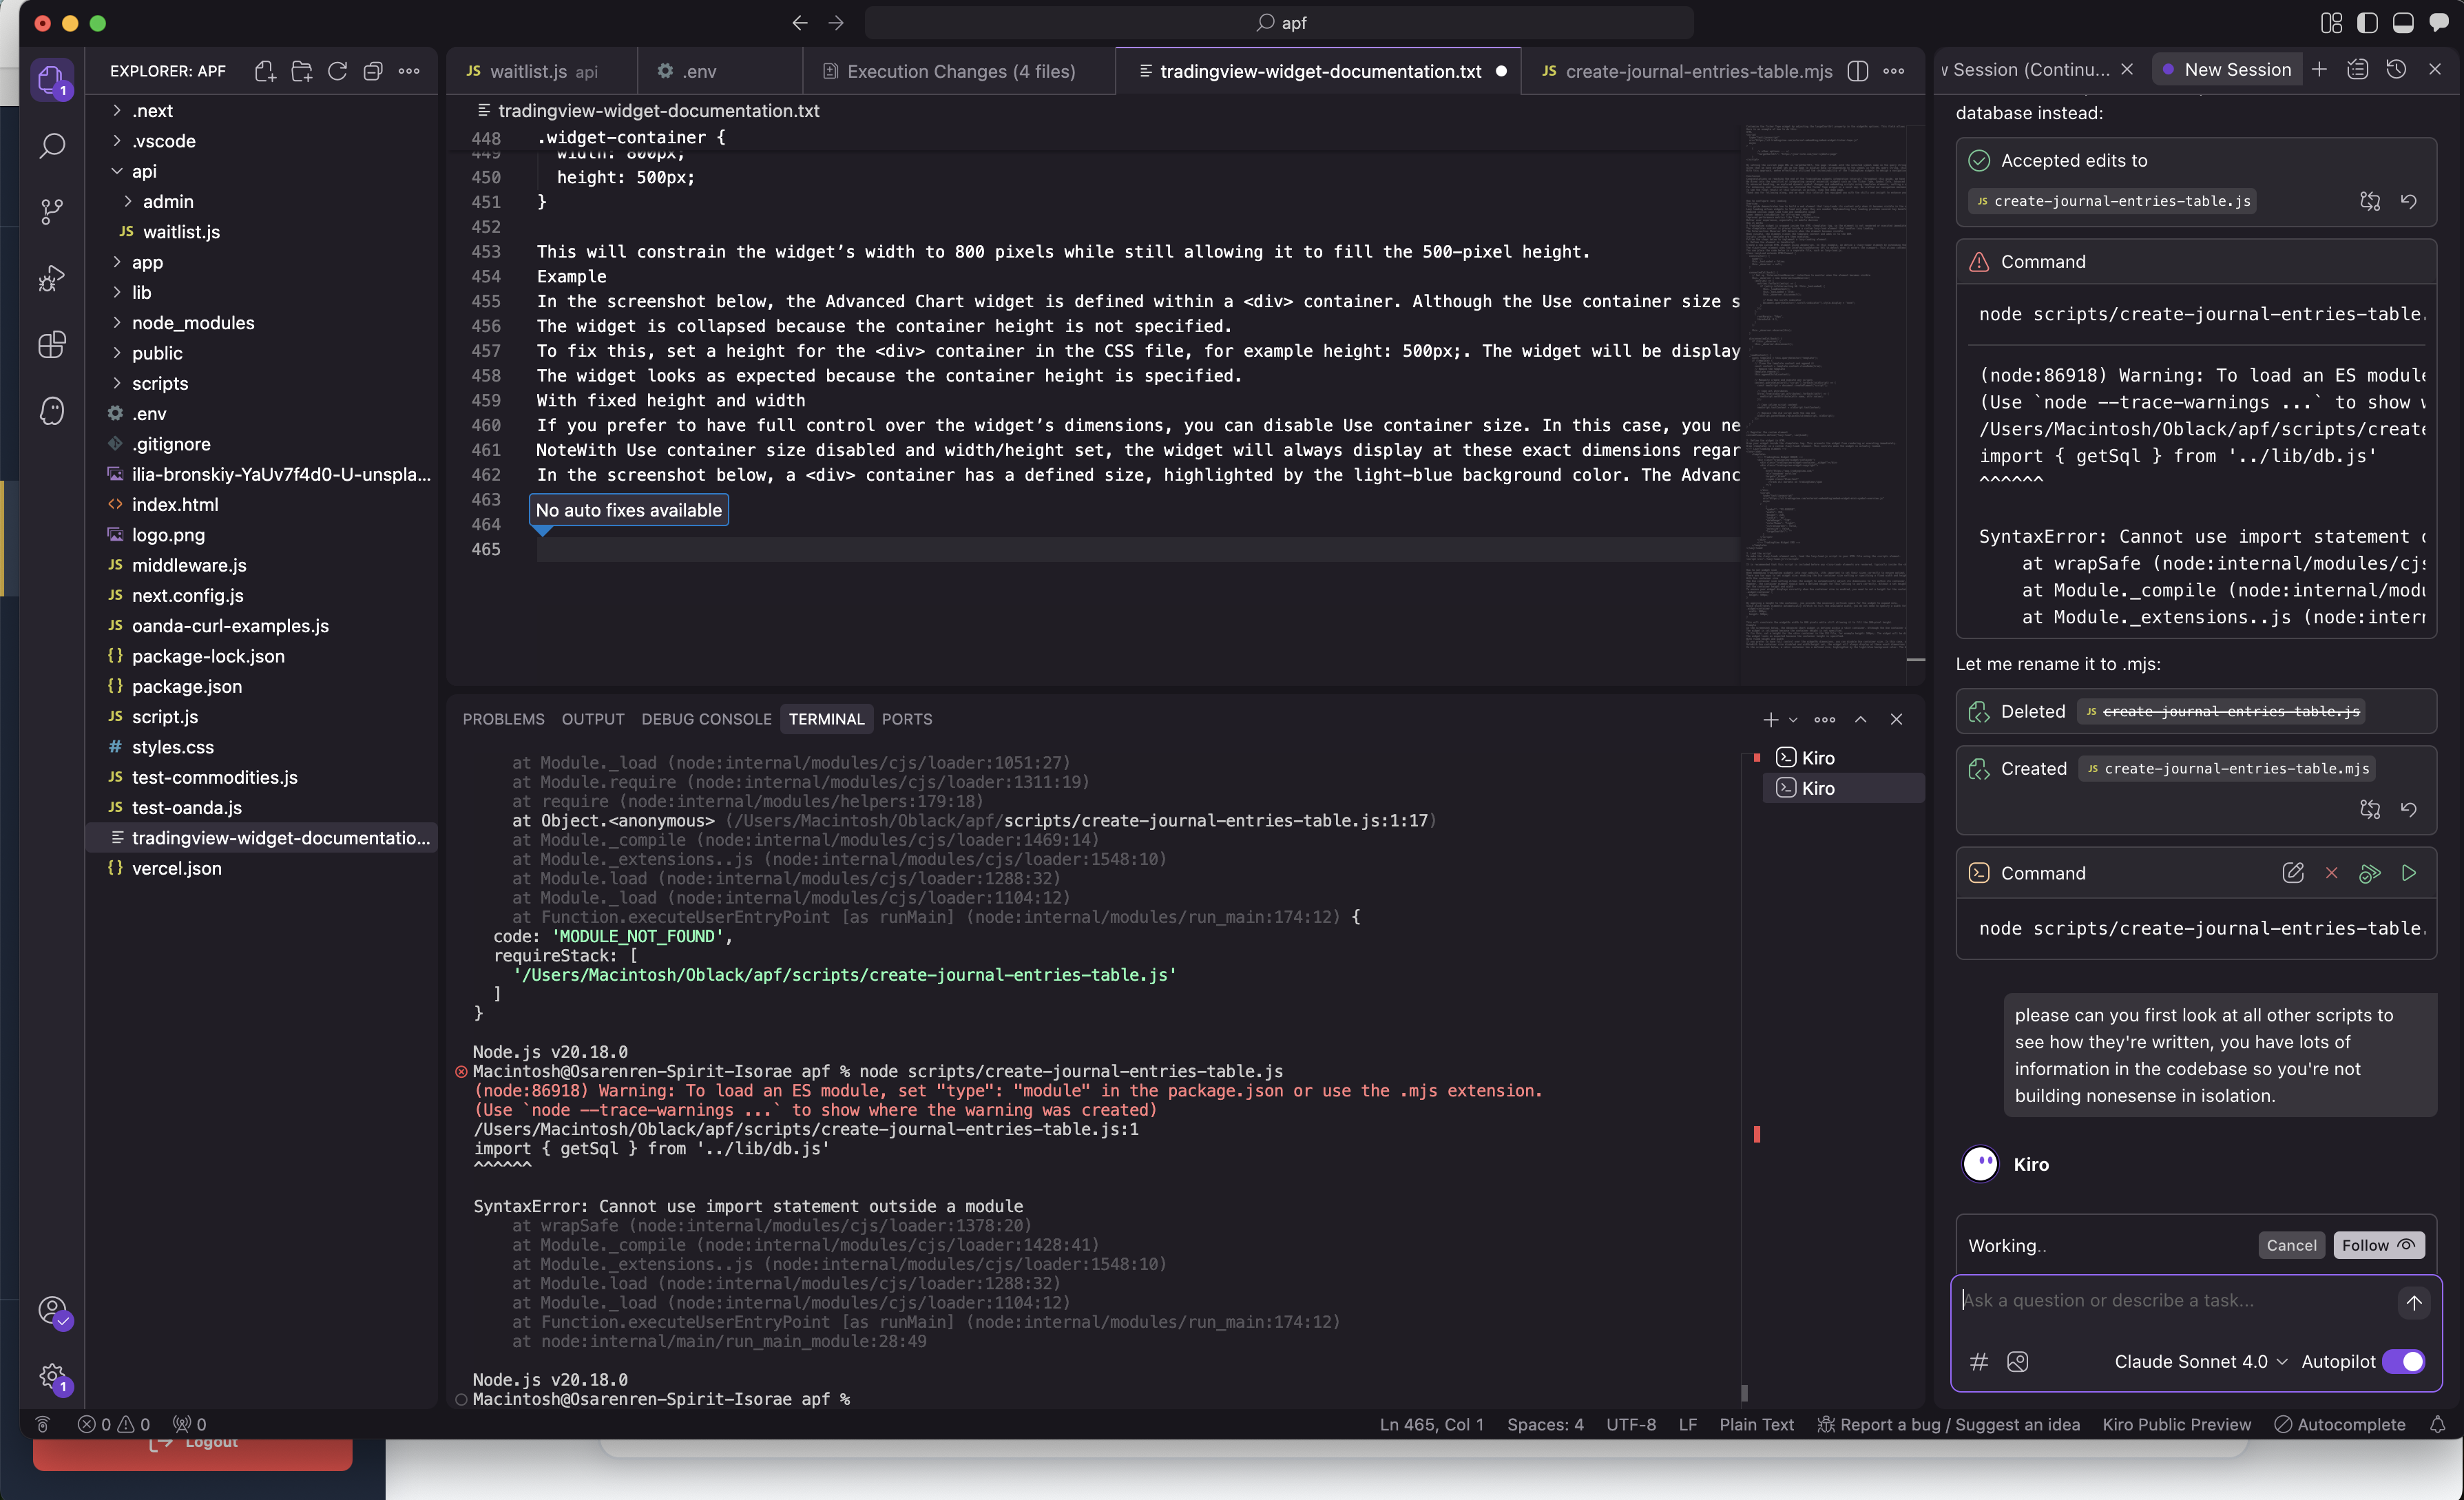Focus the Ask a question input field
2464x1500 pixels.
tap(2170, 1300)
